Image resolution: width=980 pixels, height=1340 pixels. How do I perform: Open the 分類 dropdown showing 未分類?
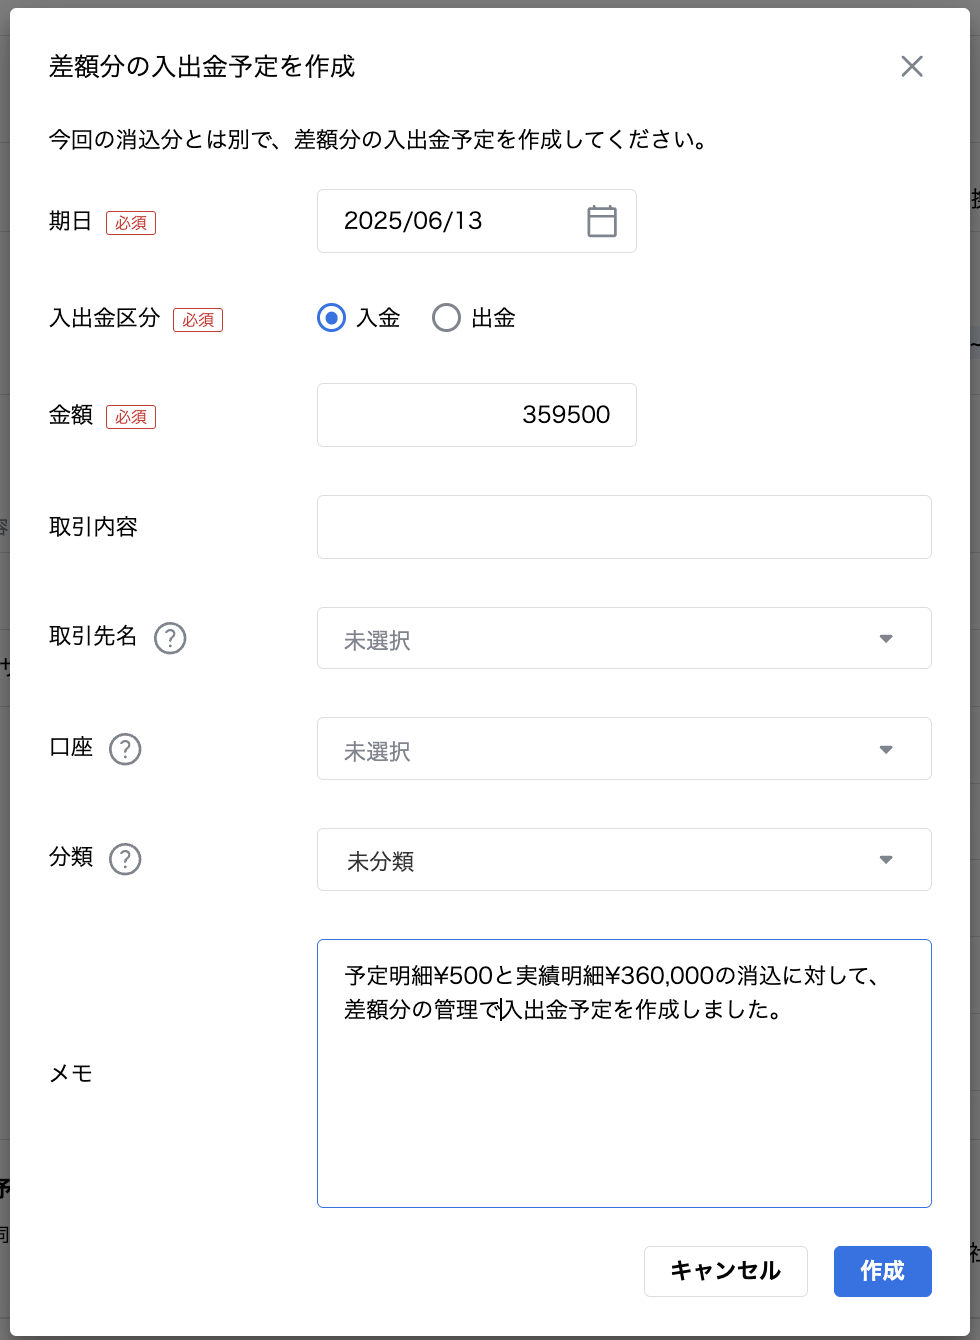point(624,859)
